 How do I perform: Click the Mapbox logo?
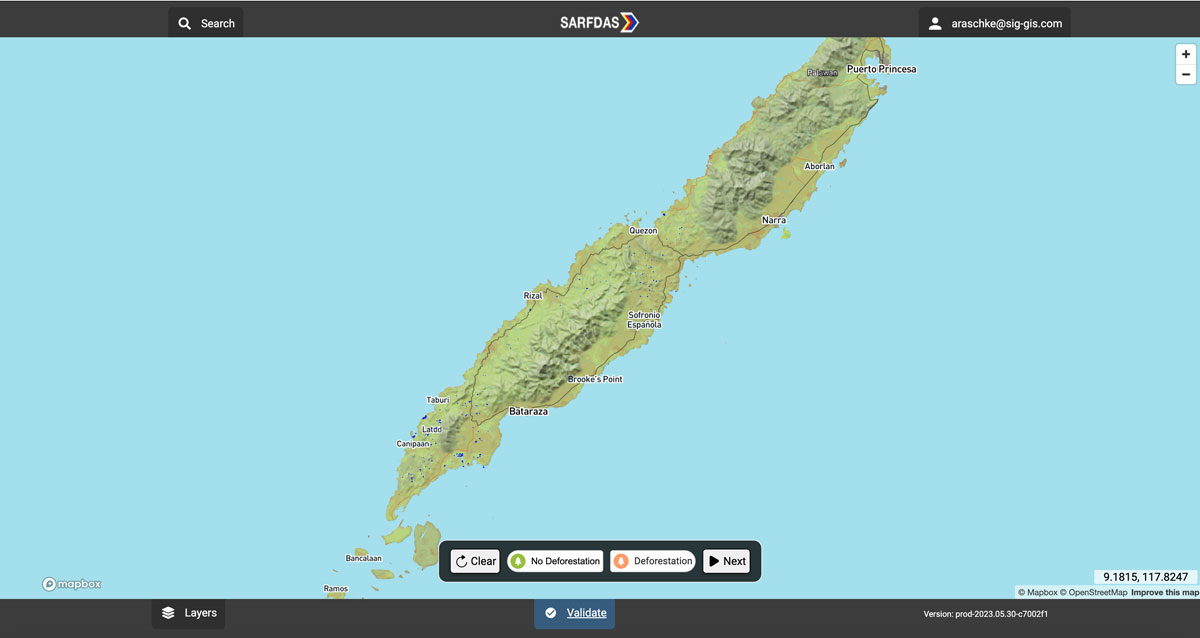click(x=70, y=583)
